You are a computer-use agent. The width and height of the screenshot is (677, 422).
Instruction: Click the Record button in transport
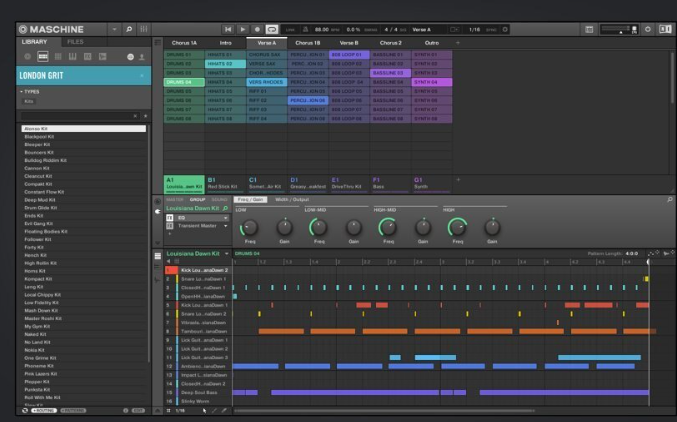click(257, 30)
